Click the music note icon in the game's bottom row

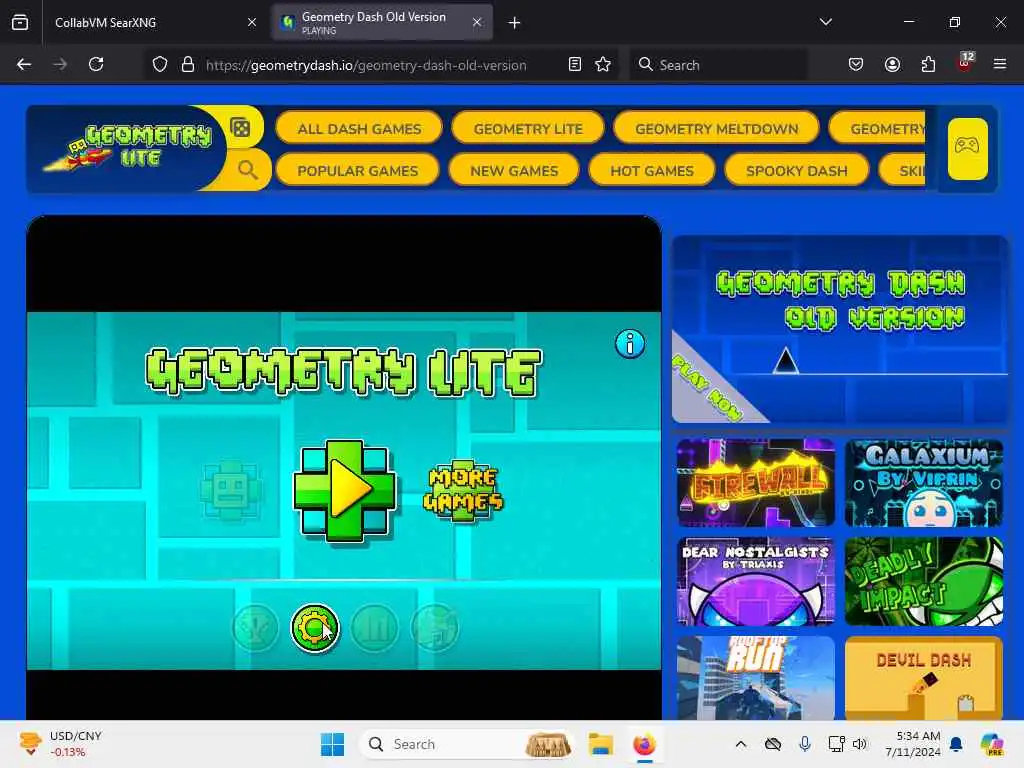(x=435, y=628)
